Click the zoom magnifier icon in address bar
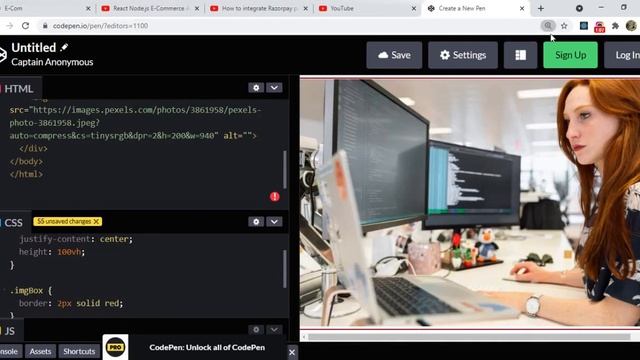 [548, 26]
